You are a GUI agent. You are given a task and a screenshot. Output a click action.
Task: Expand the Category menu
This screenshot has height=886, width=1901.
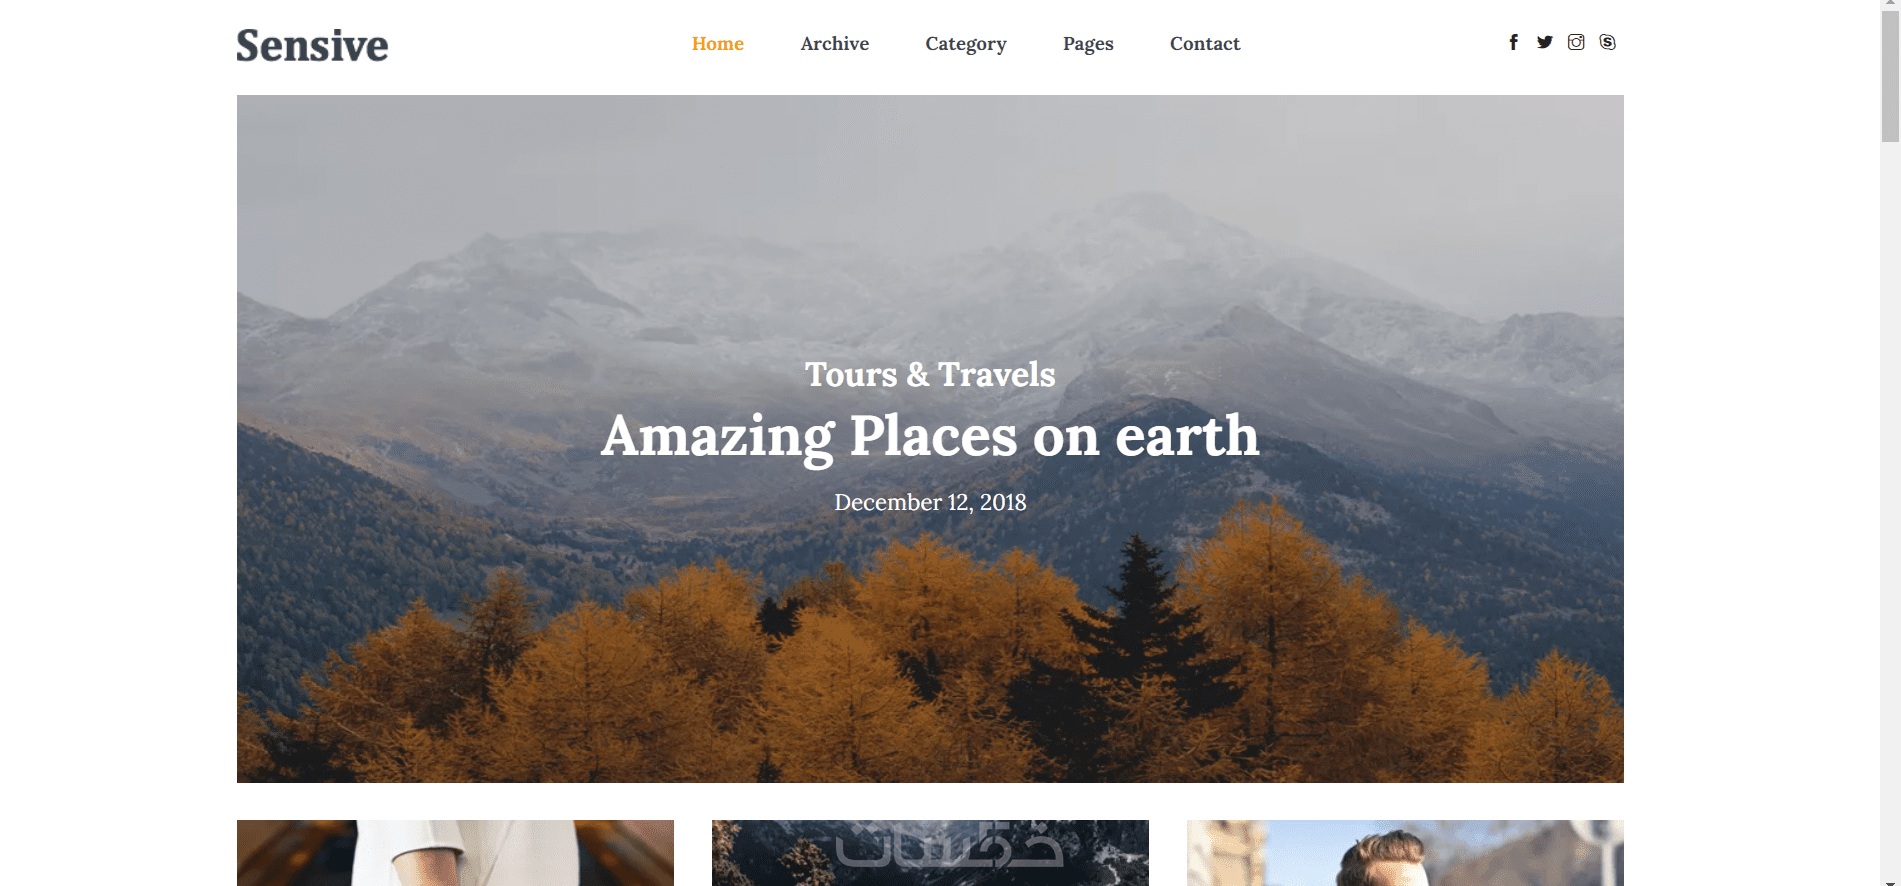click(966, 44)
